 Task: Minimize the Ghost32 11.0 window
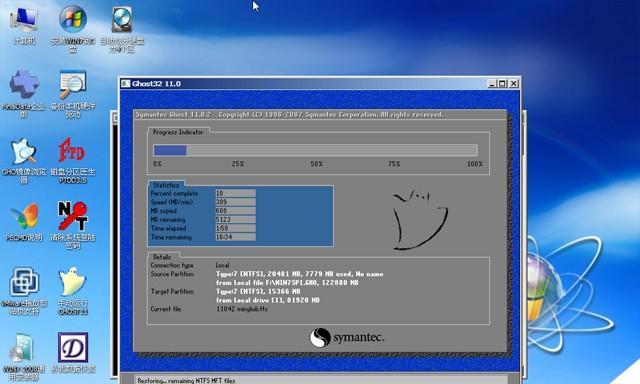point(493,84)
